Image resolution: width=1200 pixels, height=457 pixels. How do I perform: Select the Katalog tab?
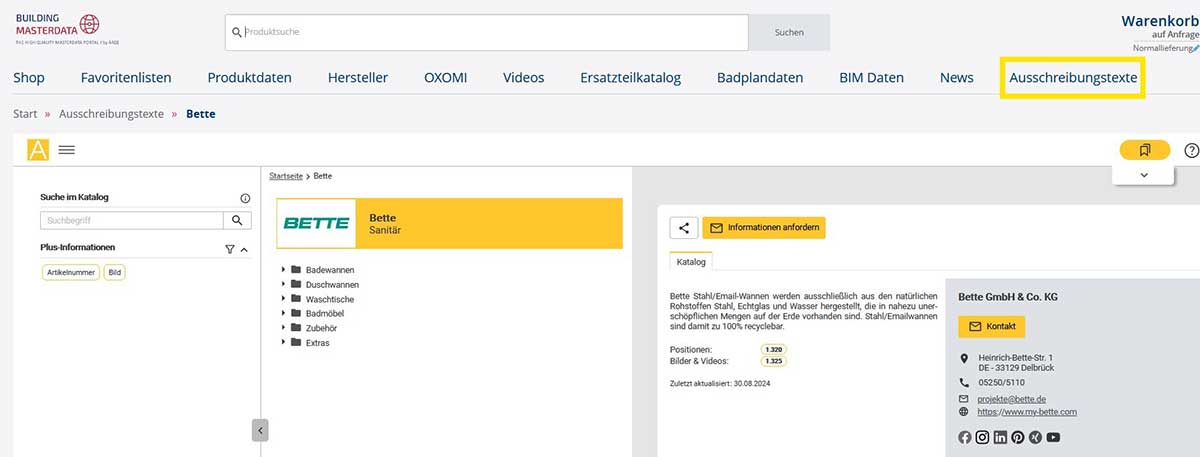pos(691,262)
